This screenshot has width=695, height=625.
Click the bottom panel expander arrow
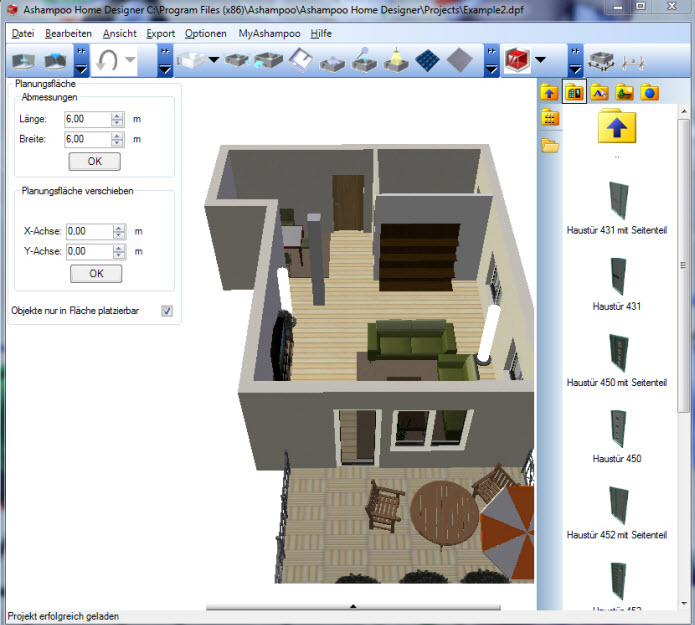tap(353, 606)
